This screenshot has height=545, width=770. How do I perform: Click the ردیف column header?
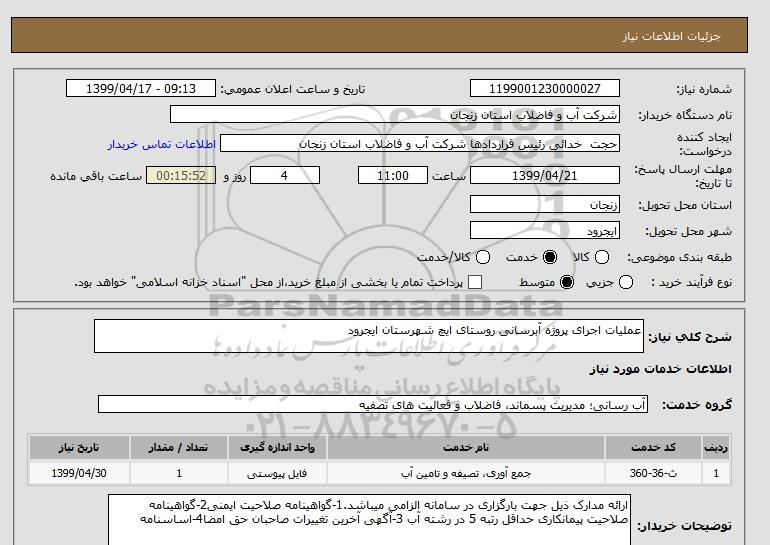716,447
